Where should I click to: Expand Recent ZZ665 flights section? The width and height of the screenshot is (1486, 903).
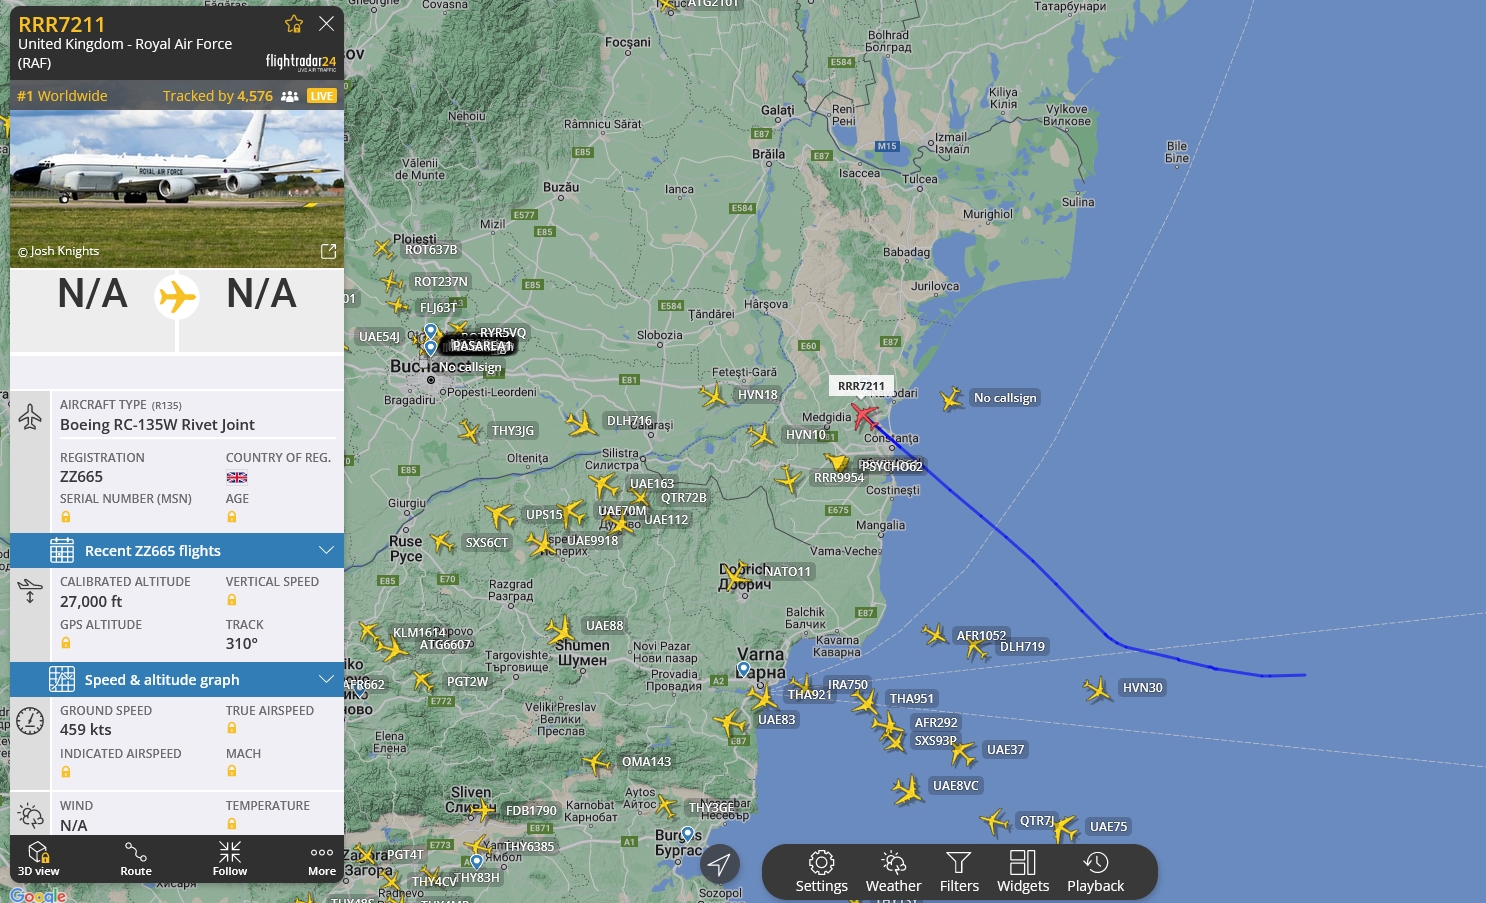(177, 551)
